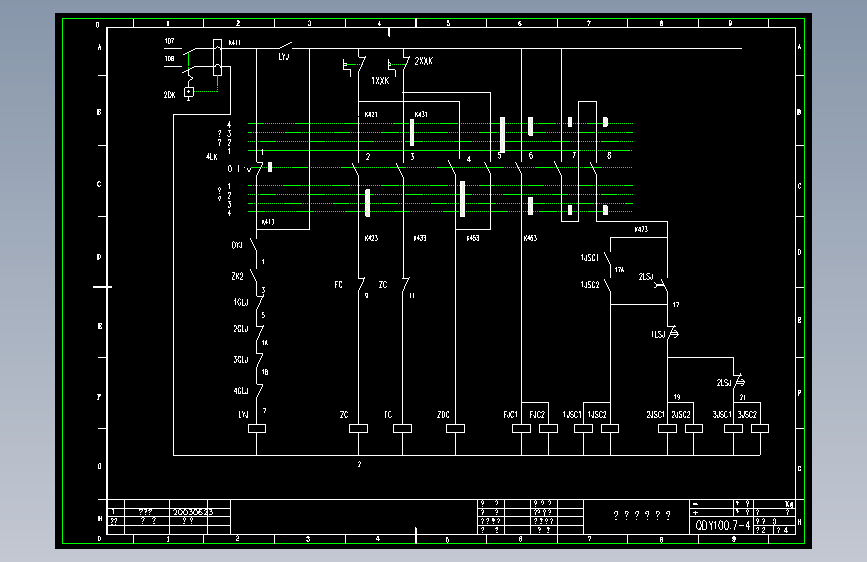Click the wire label 107
This screenshot has width=867, height=562.
click(169, 41)
